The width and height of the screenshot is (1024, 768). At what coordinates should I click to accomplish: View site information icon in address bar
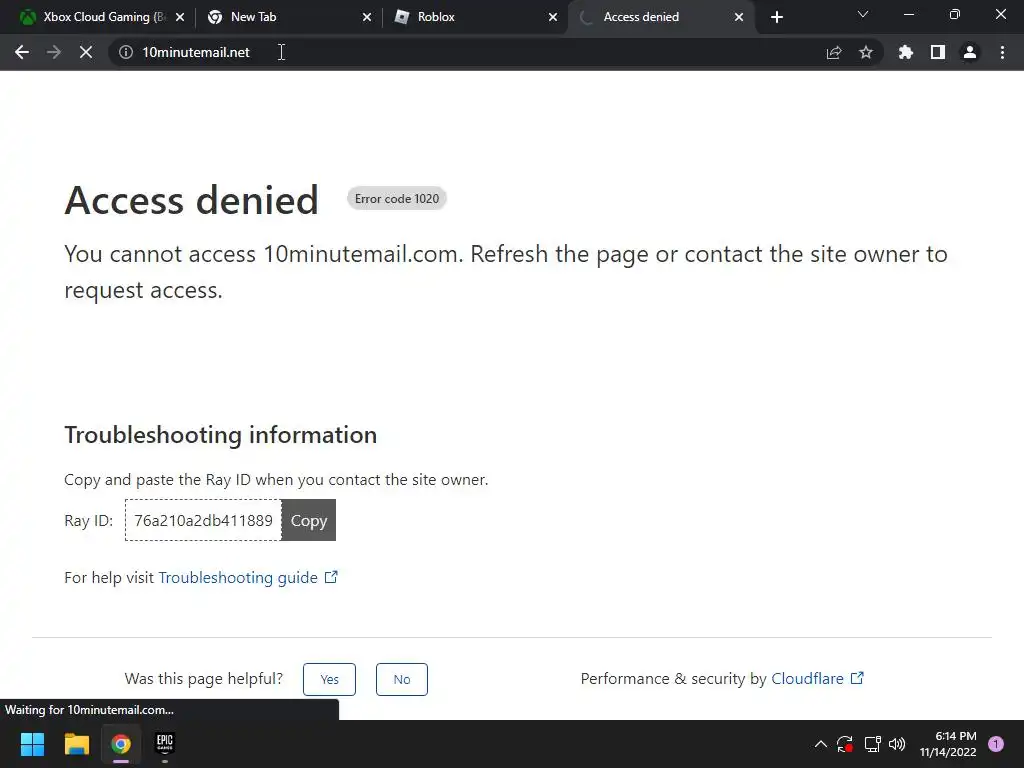coord(126,52)
